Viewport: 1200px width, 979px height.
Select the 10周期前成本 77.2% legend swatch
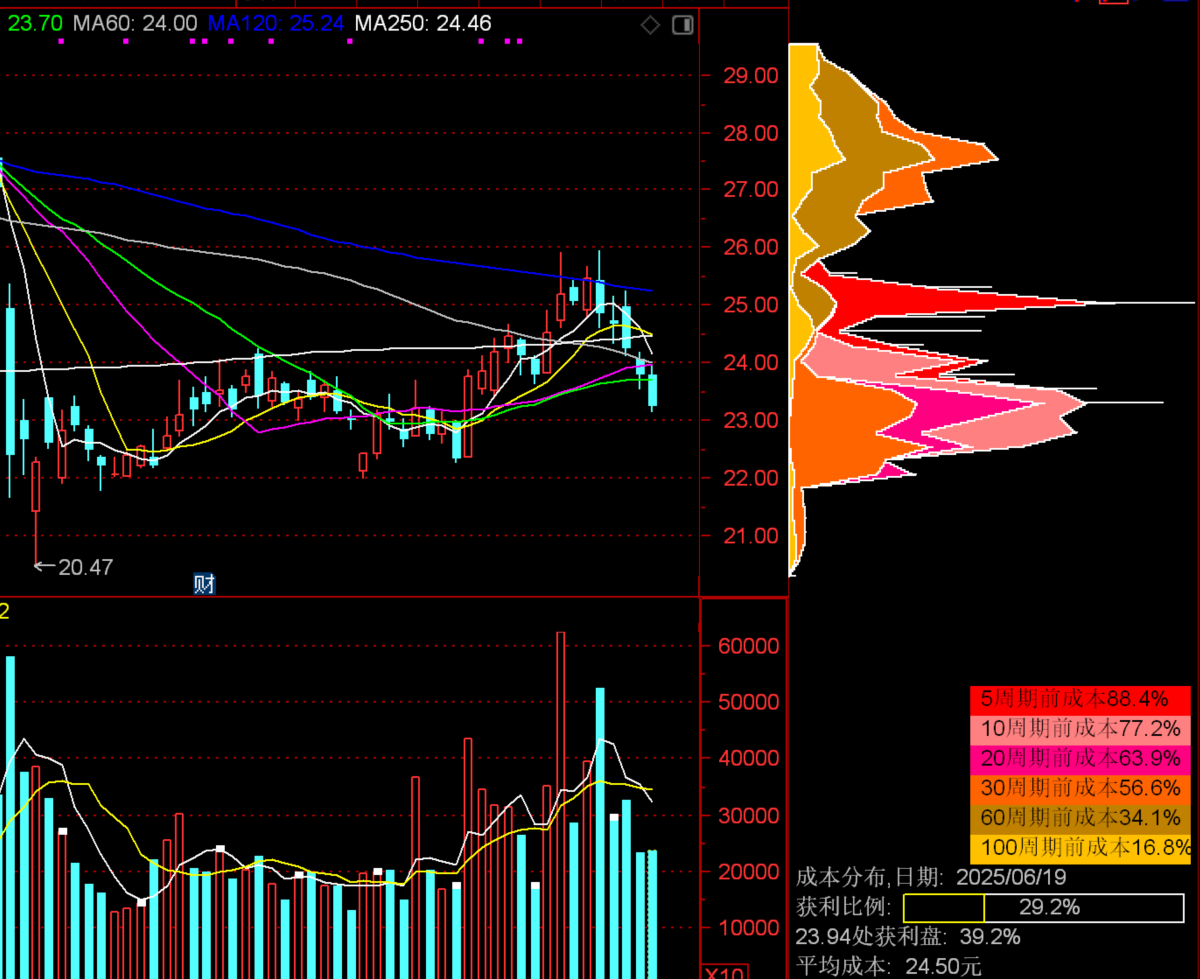tap(1081, 729)
